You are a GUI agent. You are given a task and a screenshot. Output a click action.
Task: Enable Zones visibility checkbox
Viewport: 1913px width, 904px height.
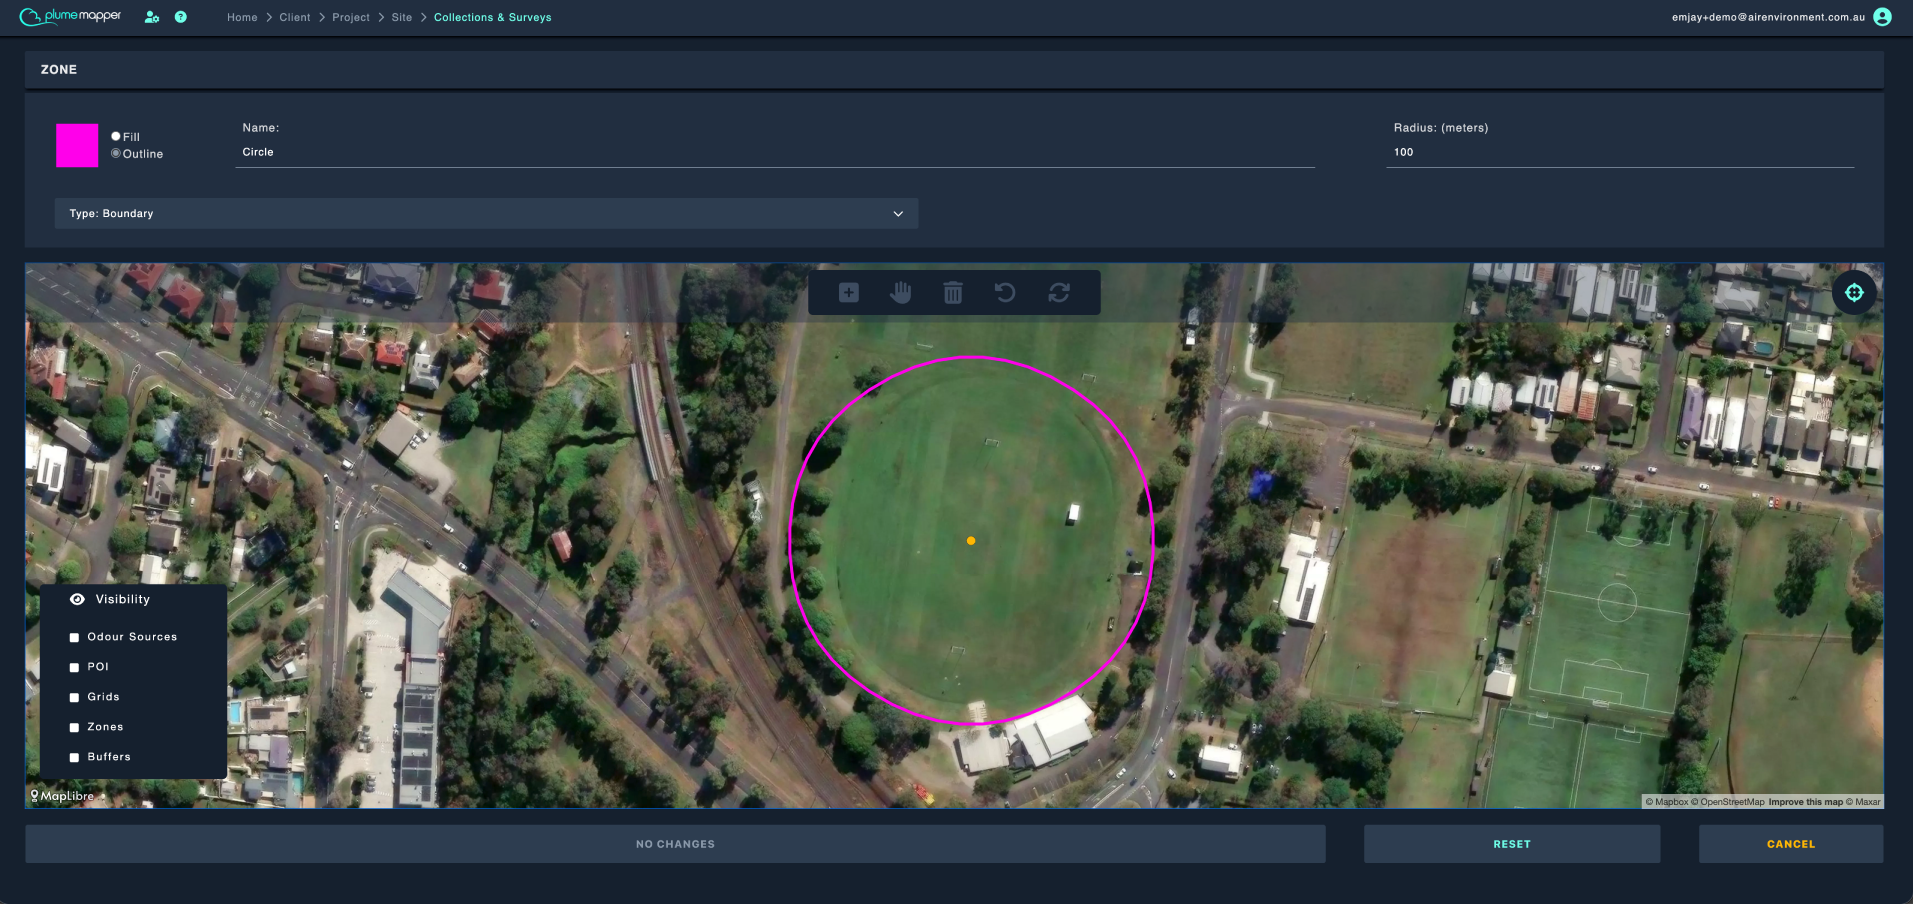[x=74, y=727]
